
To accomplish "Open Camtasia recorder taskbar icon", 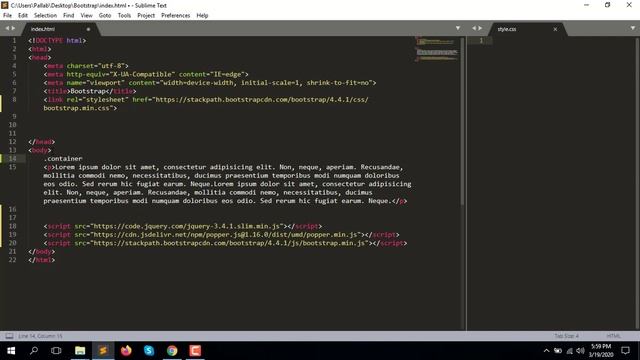I will click(x=195, y=350).
